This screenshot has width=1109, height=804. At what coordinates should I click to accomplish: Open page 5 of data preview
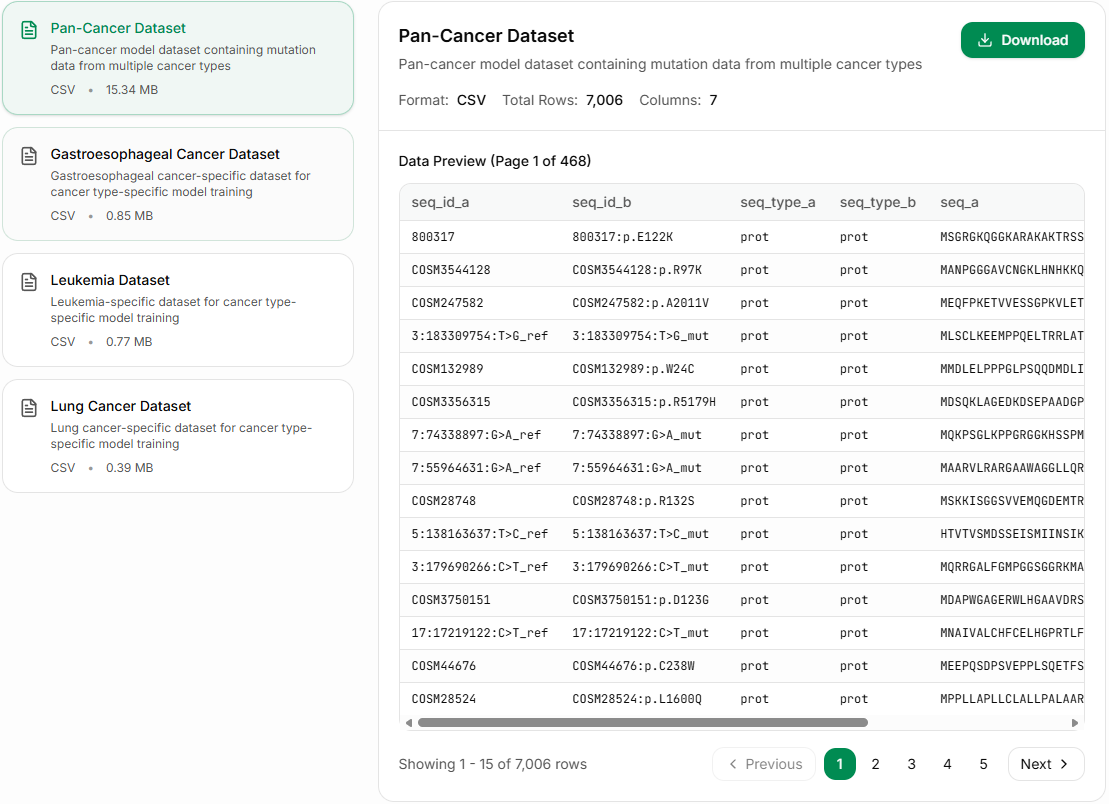pyautogui.click(x=983, y=764)
